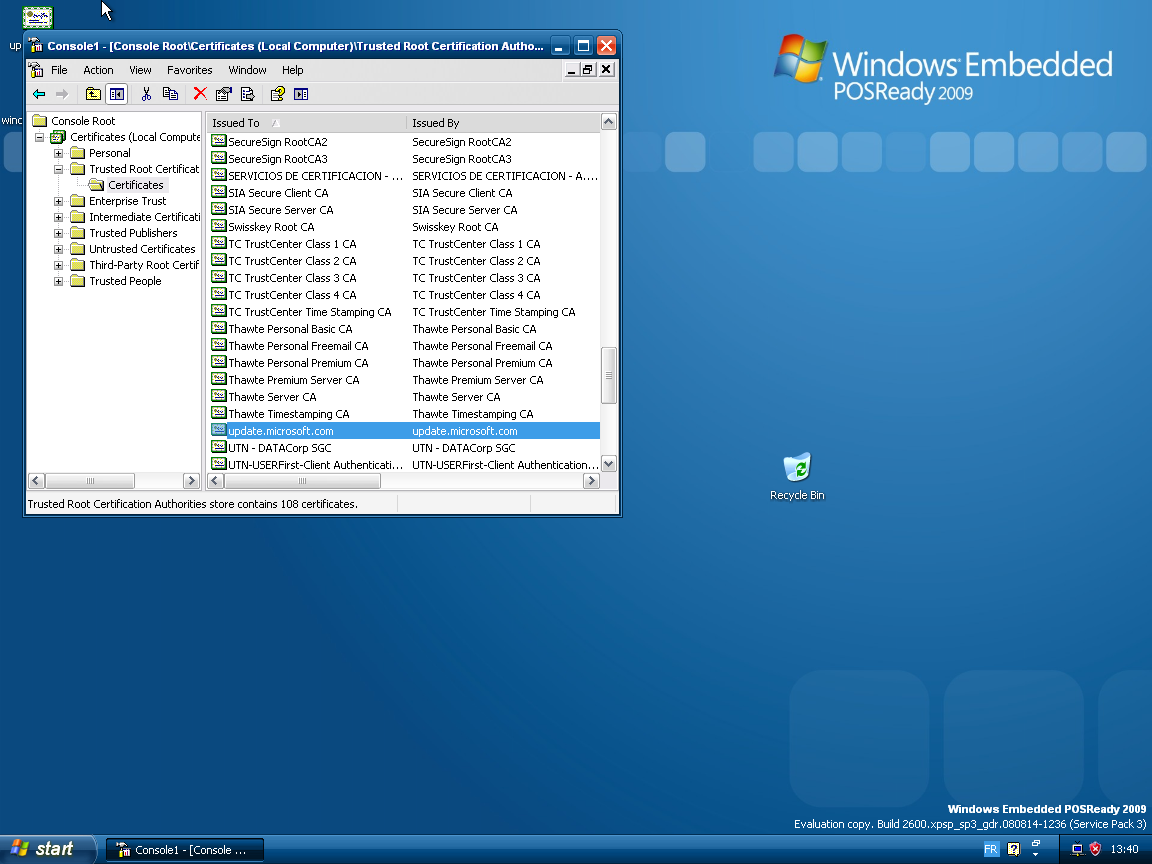This screenshot has width=1152, height=864.
Task: Open Properties via toolbar icon
Action: pos(223,94)
